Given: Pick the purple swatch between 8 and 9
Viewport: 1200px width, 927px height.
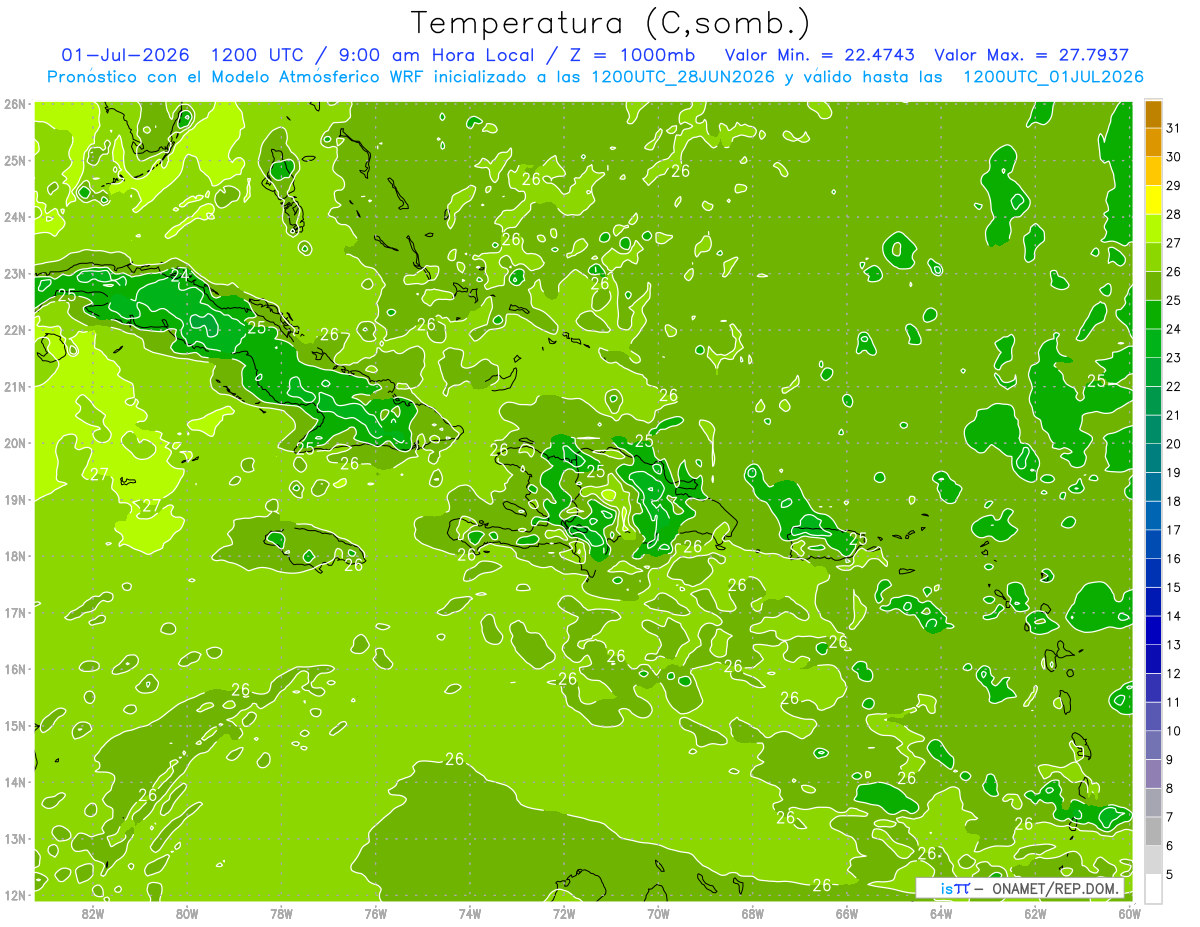Looking at the screenshot, I should [x=1153, y=774].
